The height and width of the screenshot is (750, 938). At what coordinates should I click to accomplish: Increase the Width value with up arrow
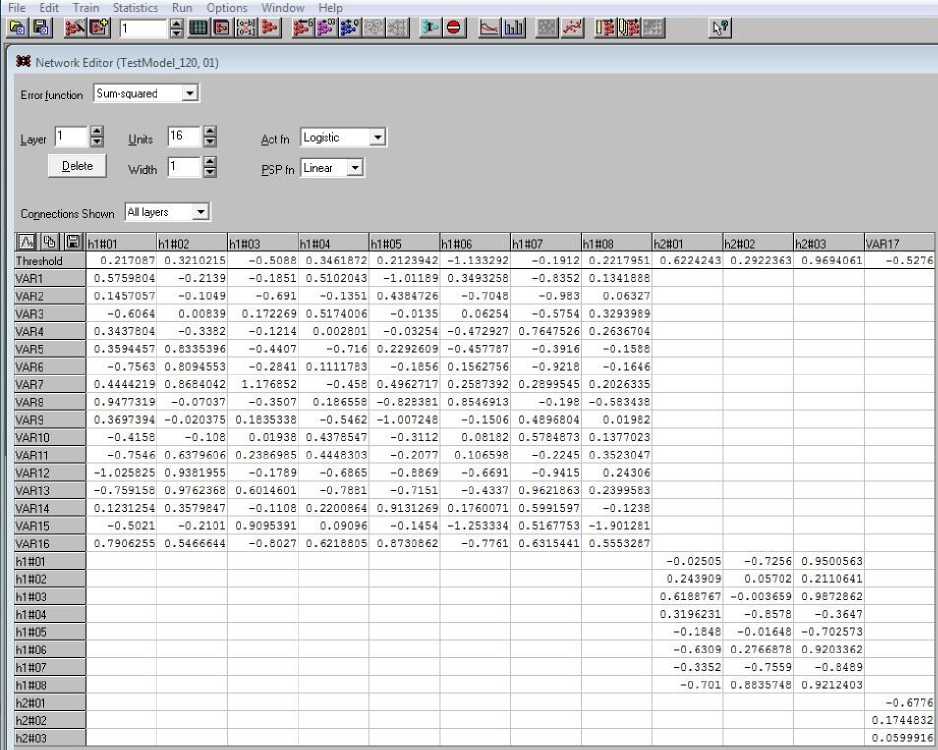pyautogui.click(x=209, y=162)
